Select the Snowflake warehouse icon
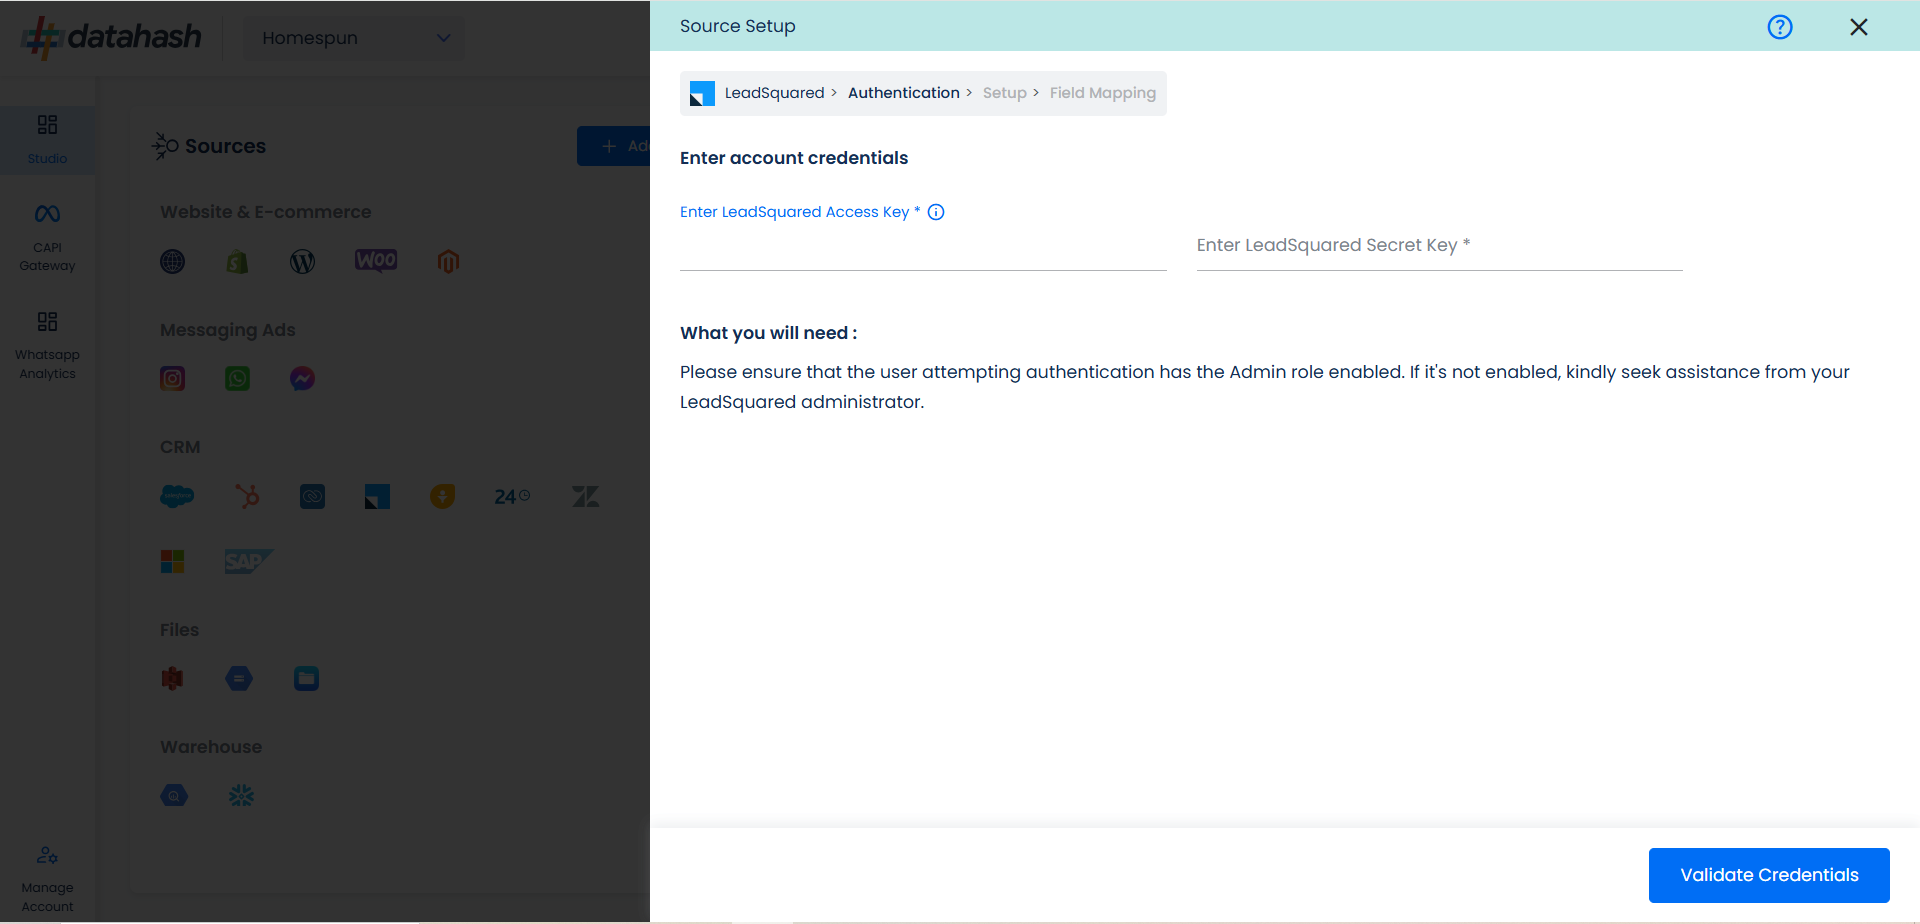1920x924 pixels. pos(241,796)
